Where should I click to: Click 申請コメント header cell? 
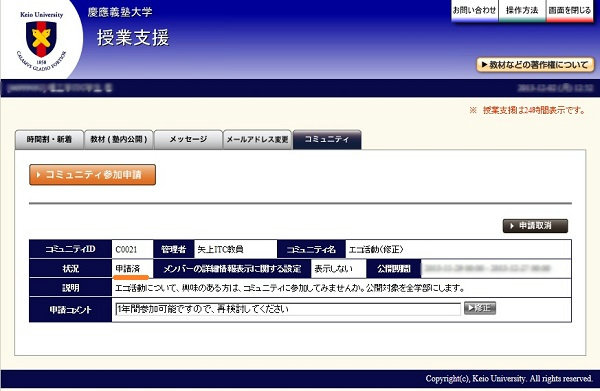tap(70, 310)
